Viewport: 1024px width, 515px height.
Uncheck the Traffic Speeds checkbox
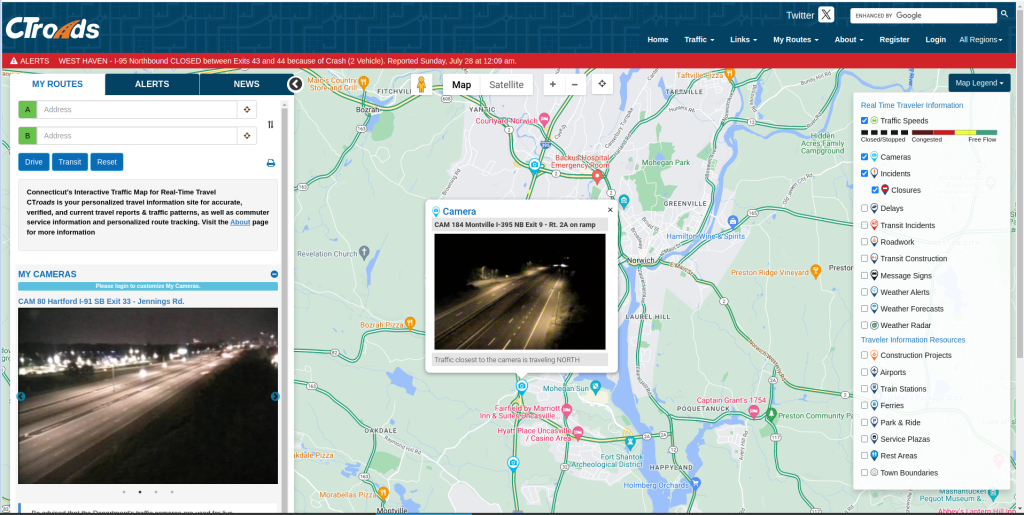point(865,121)
